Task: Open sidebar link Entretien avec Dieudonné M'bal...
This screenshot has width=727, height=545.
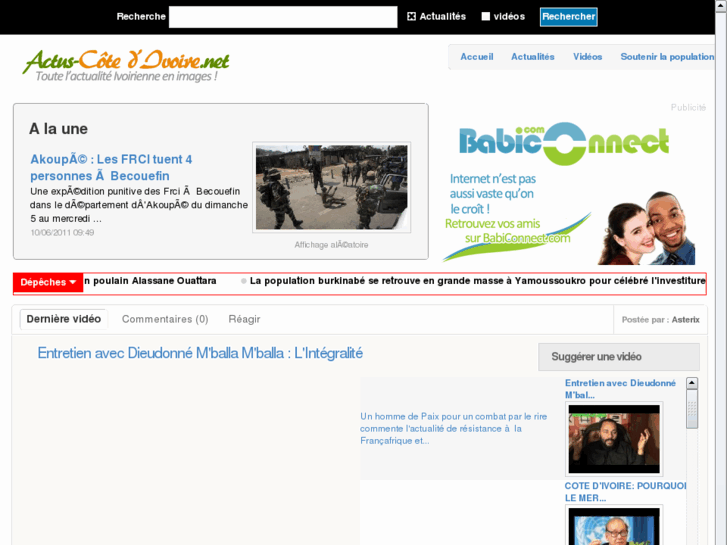Action: (620, 389)
